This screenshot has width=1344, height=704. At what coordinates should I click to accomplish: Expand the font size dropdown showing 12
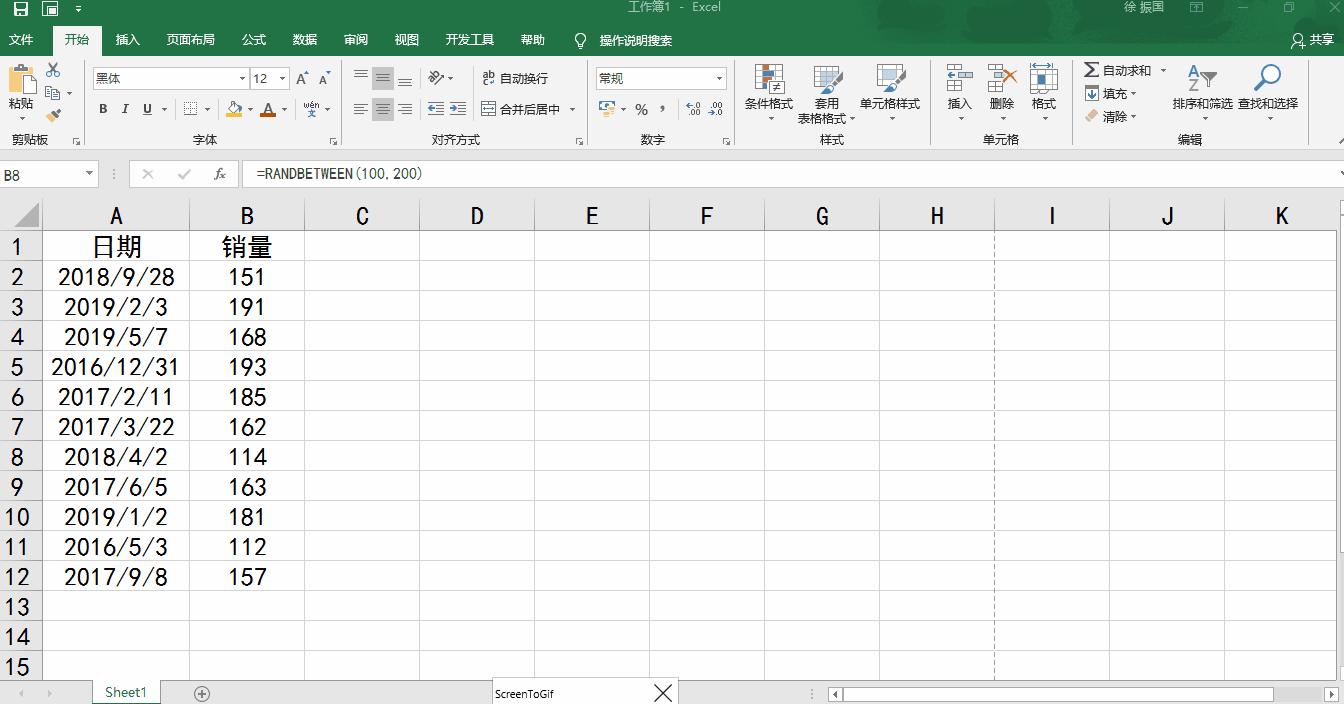point(283,78)
